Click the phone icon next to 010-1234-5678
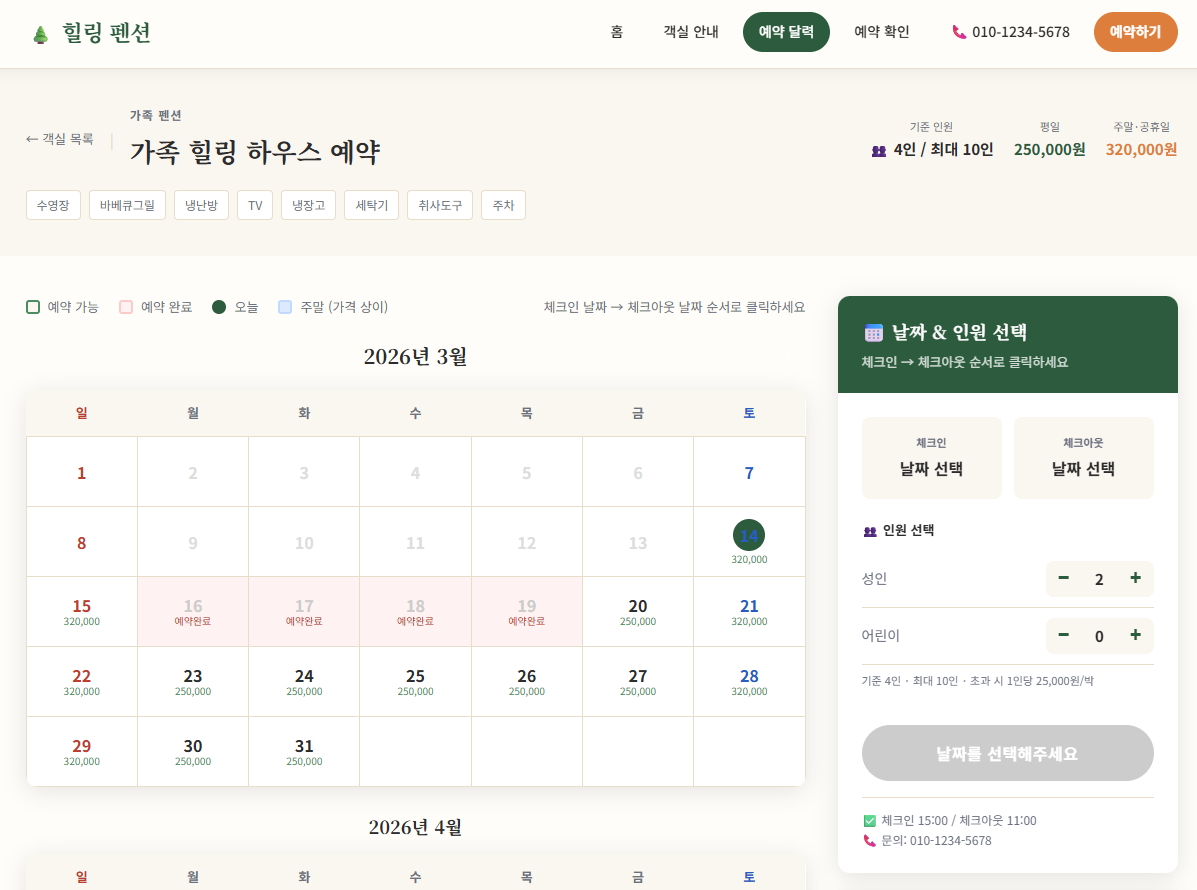Viewport: 1197px width, 890px height. [957, 32]
